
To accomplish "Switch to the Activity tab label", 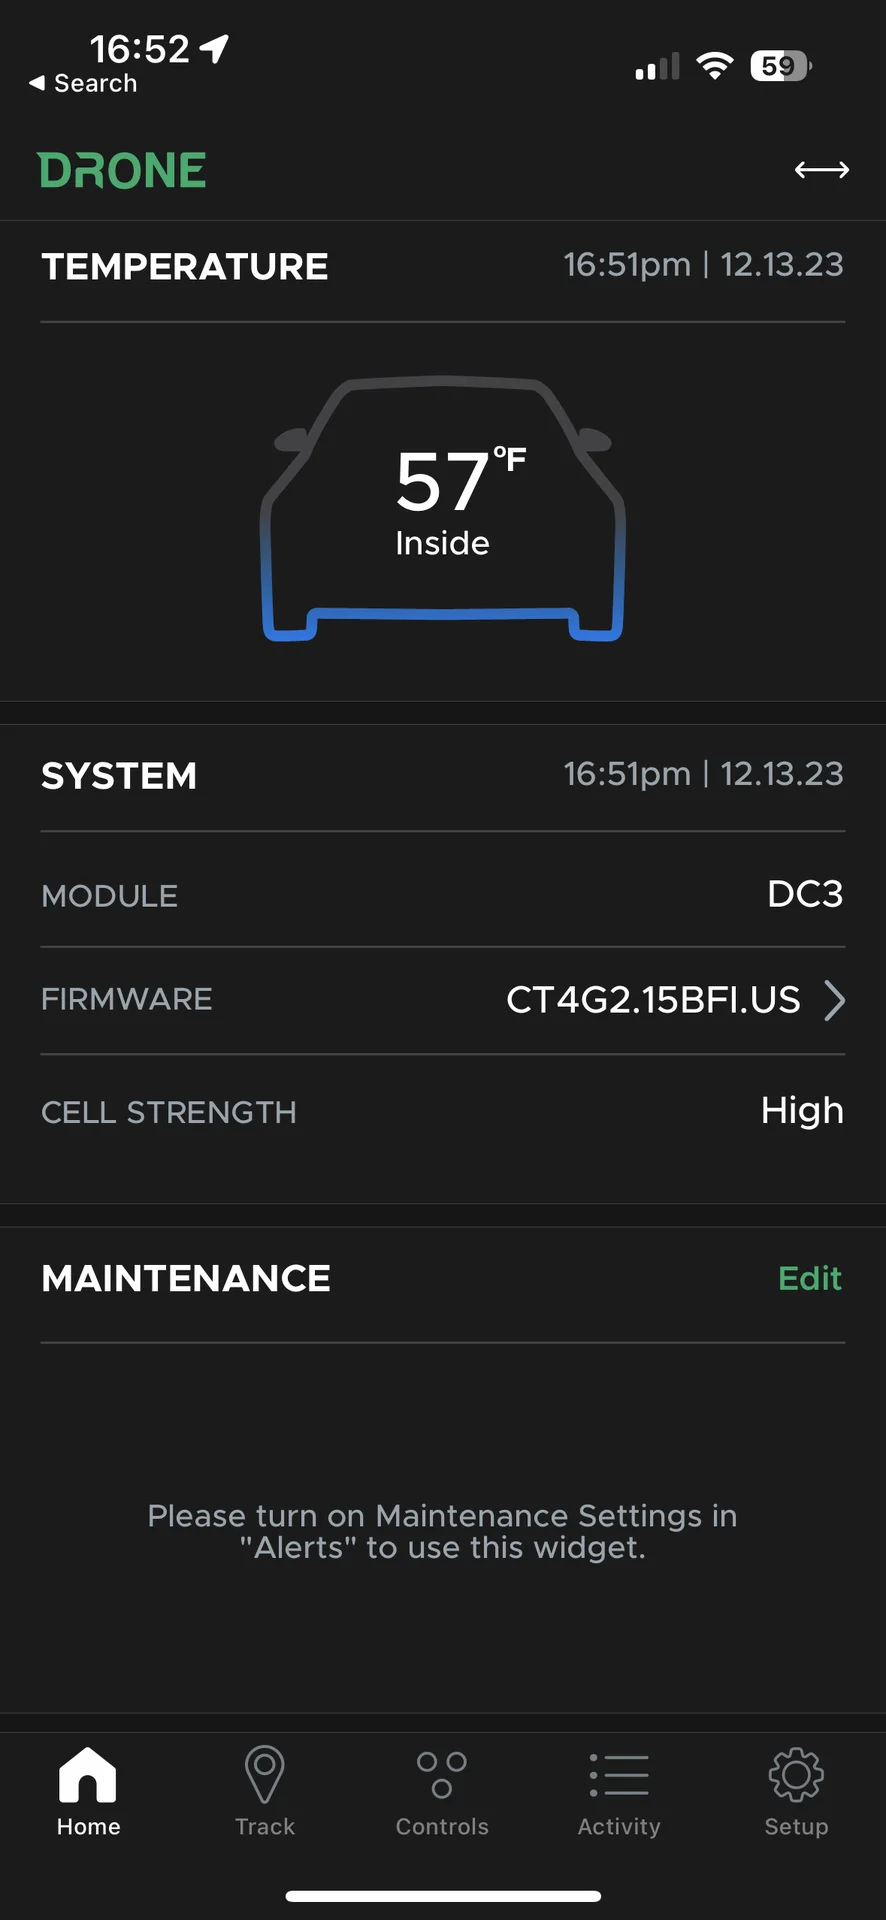I will click(619, 1827).
